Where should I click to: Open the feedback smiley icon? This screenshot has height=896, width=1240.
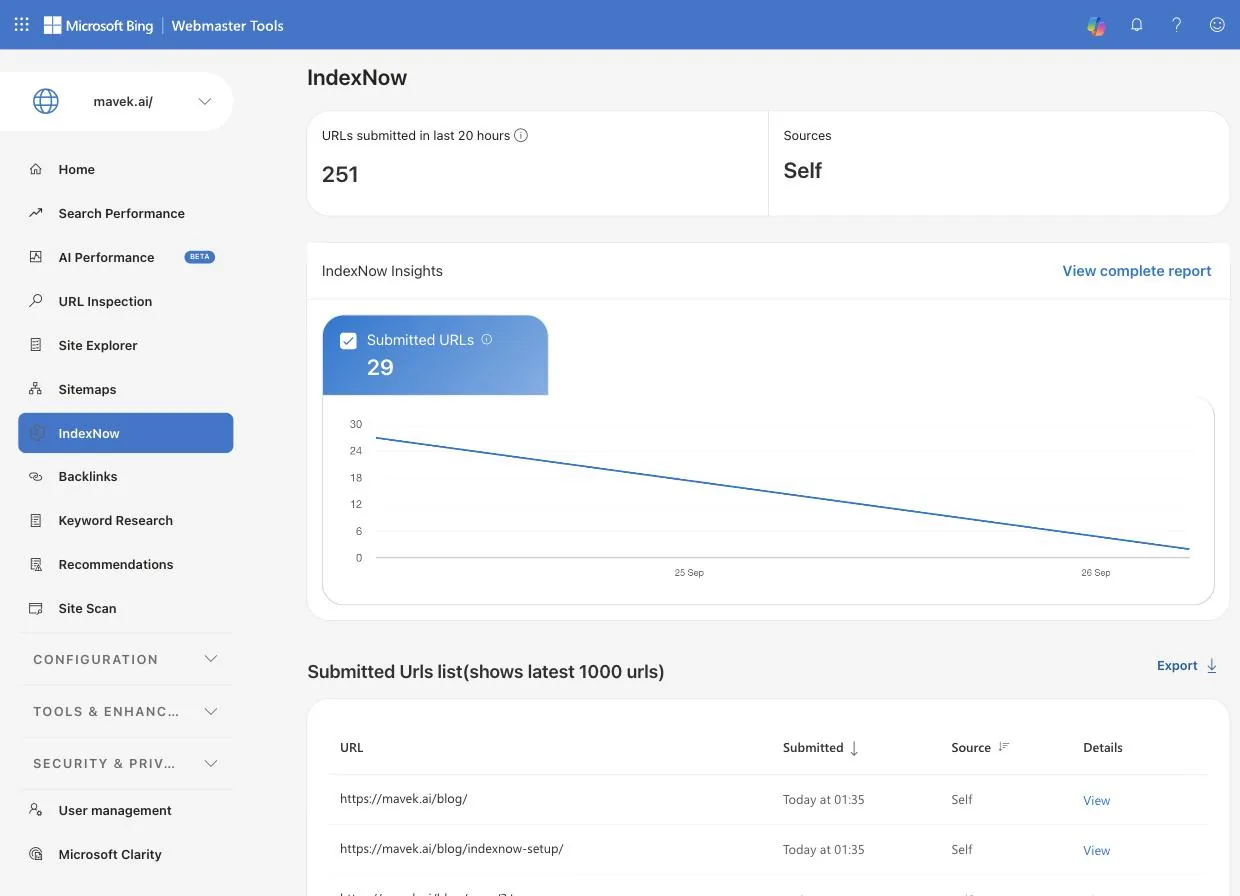pos(1217,25)
